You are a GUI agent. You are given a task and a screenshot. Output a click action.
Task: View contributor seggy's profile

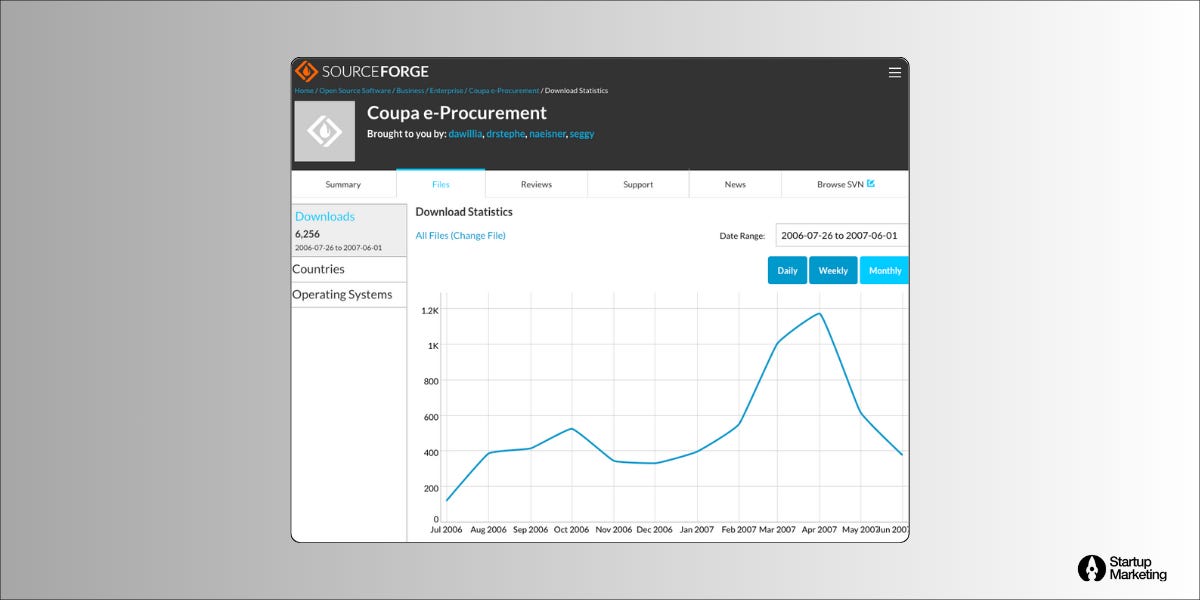[582, 133]
